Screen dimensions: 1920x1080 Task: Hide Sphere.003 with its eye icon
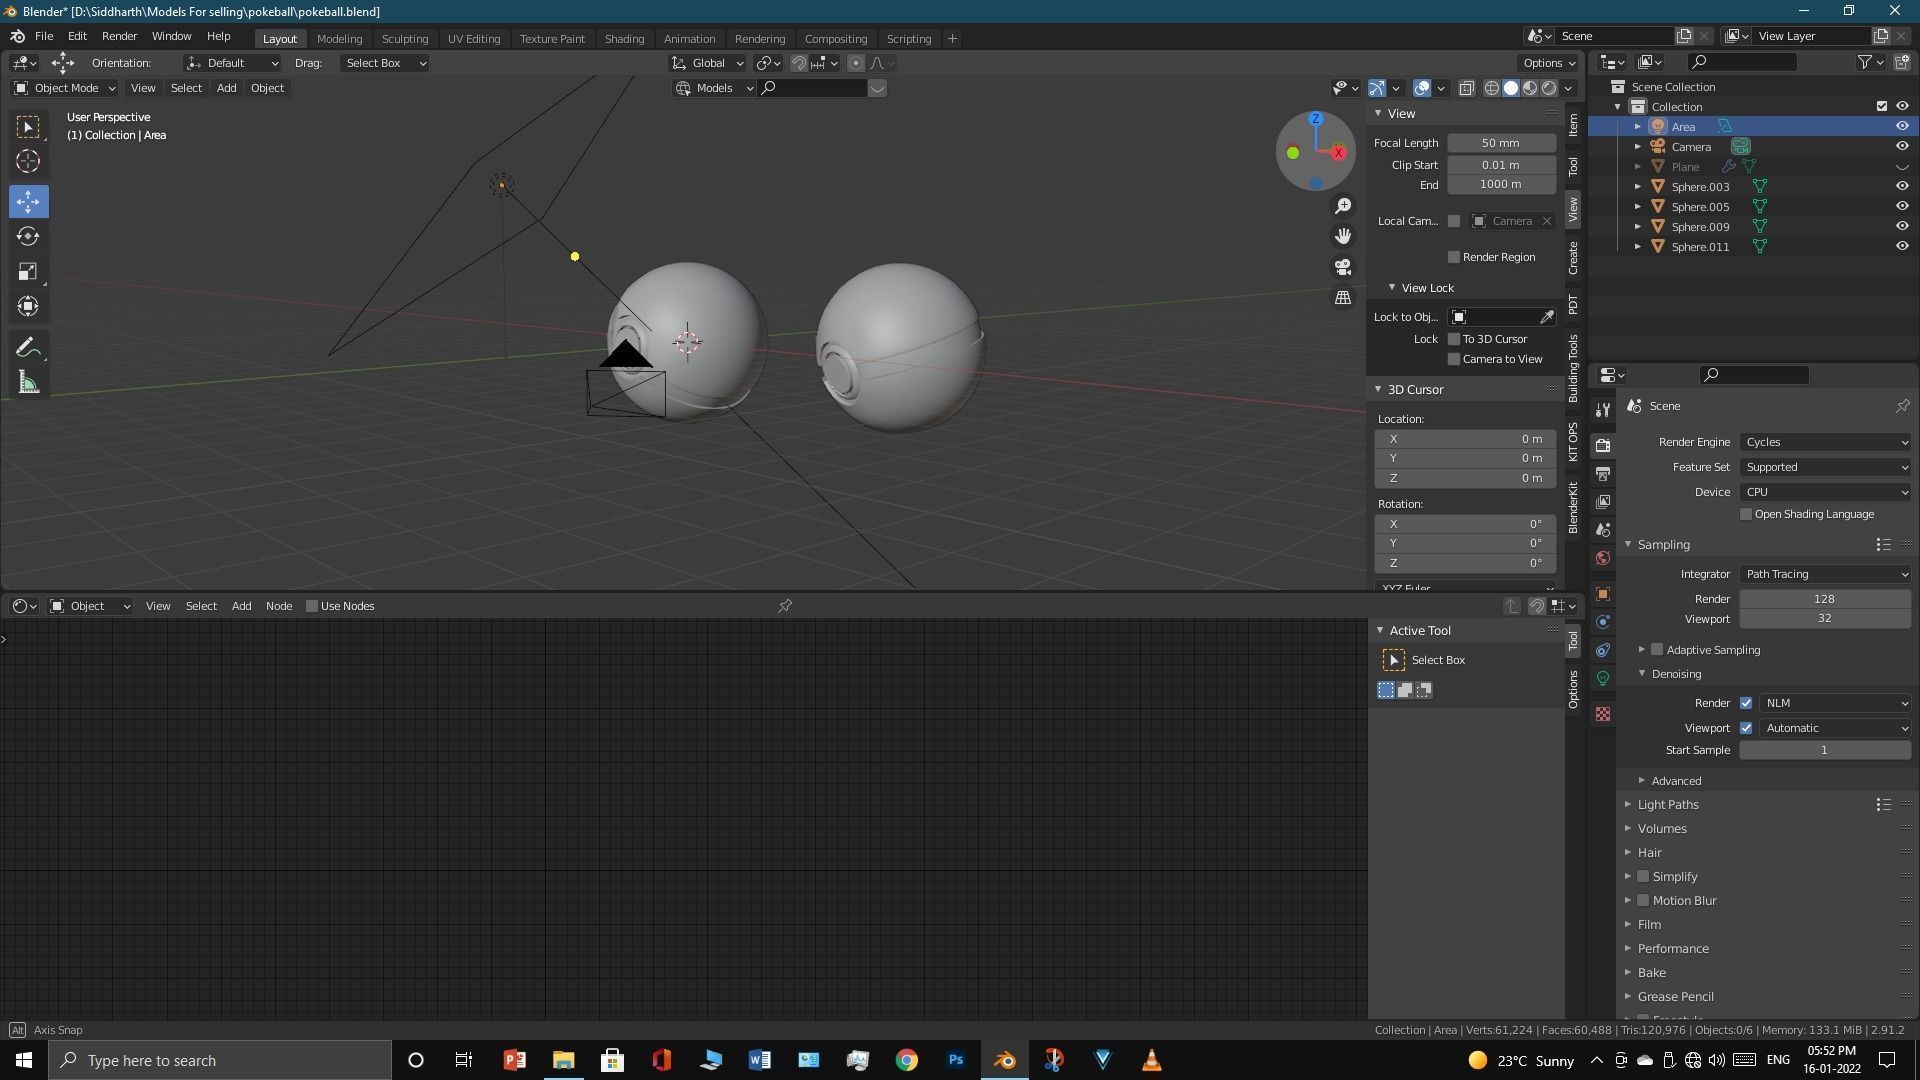[1902, 186]
